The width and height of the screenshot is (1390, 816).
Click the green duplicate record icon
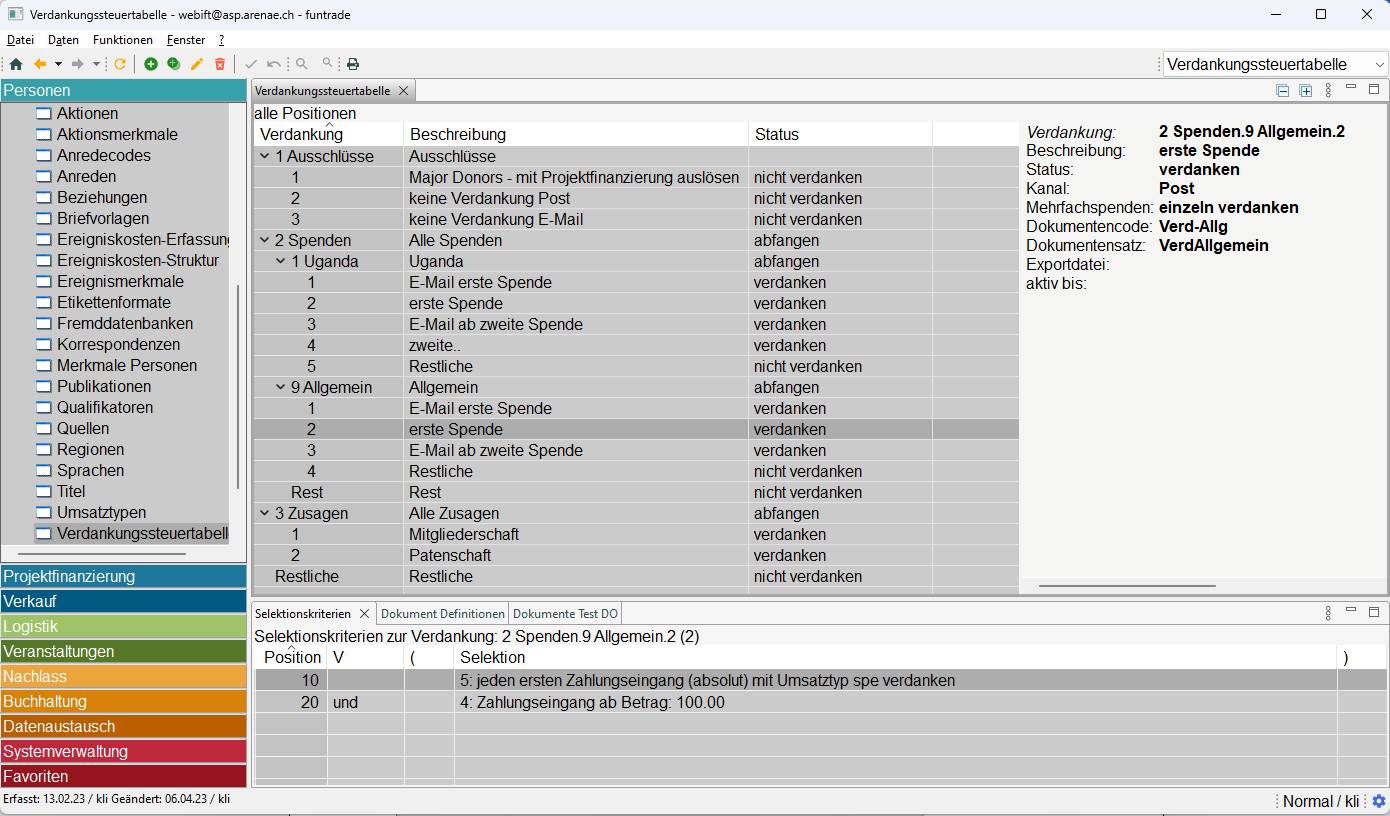click(174, 64)
